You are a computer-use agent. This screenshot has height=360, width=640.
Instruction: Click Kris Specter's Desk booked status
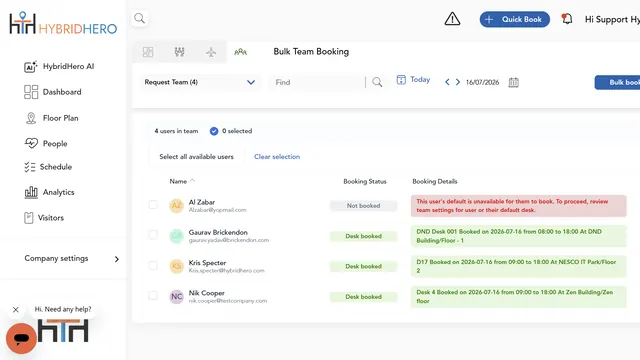pos(363,266)
